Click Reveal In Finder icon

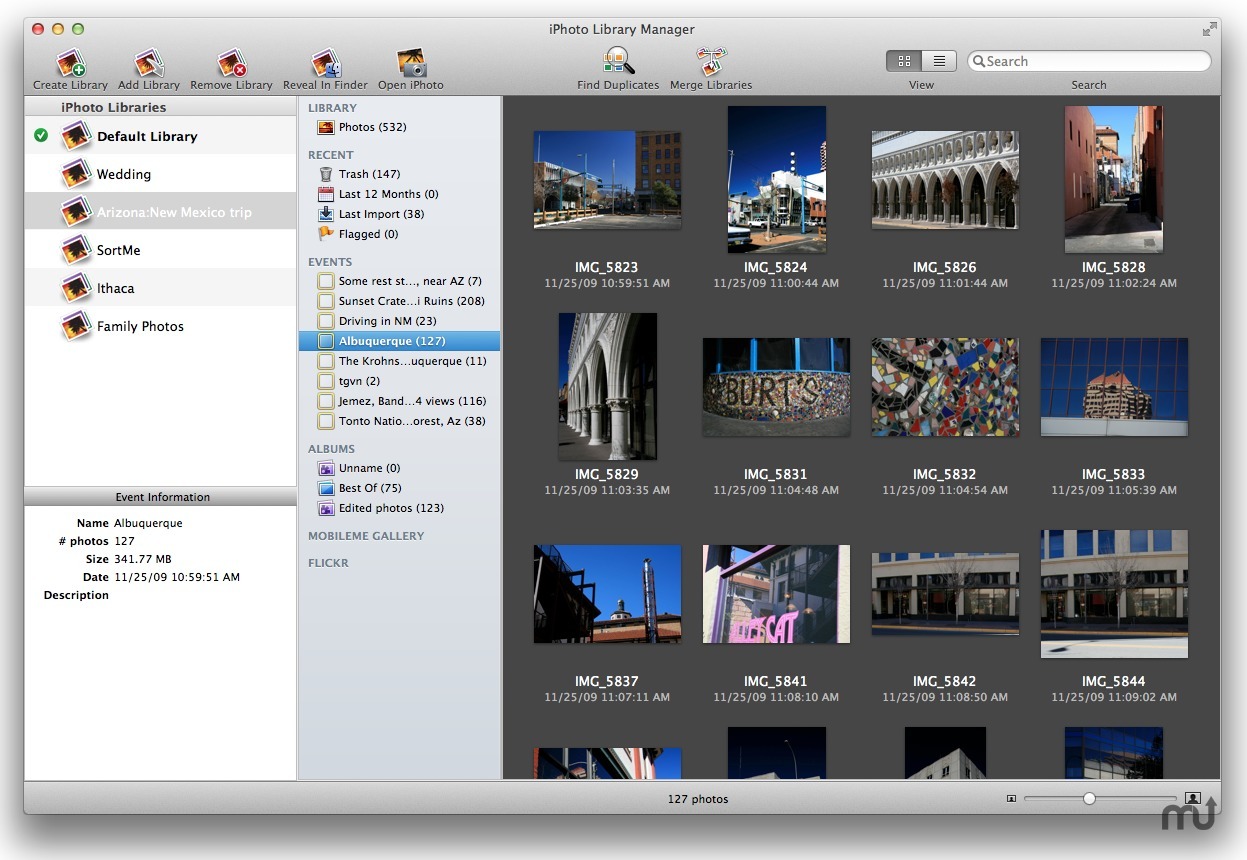pyautogui.click(x=325, y=64)
